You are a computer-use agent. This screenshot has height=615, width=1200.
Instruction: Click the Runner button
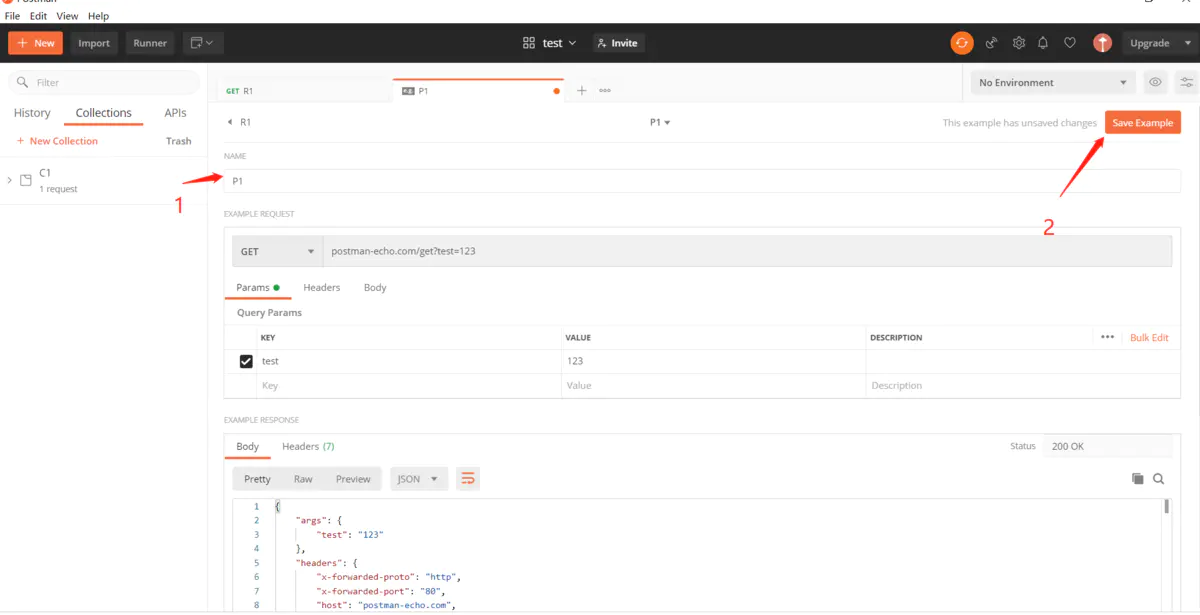click(x=150, y=43)
